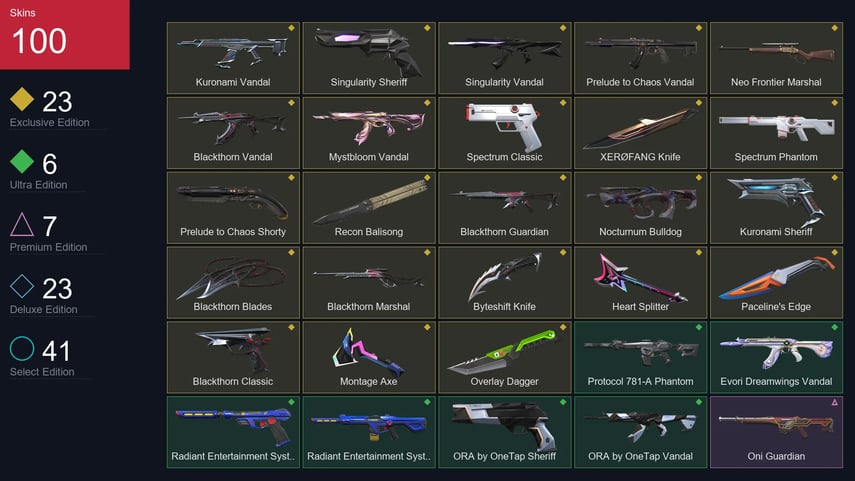Image resolution: width=855 pixels, height=481 pixels.
Task: Select the Prelude to Chaos Vandal skin
Action: (641, 58)
